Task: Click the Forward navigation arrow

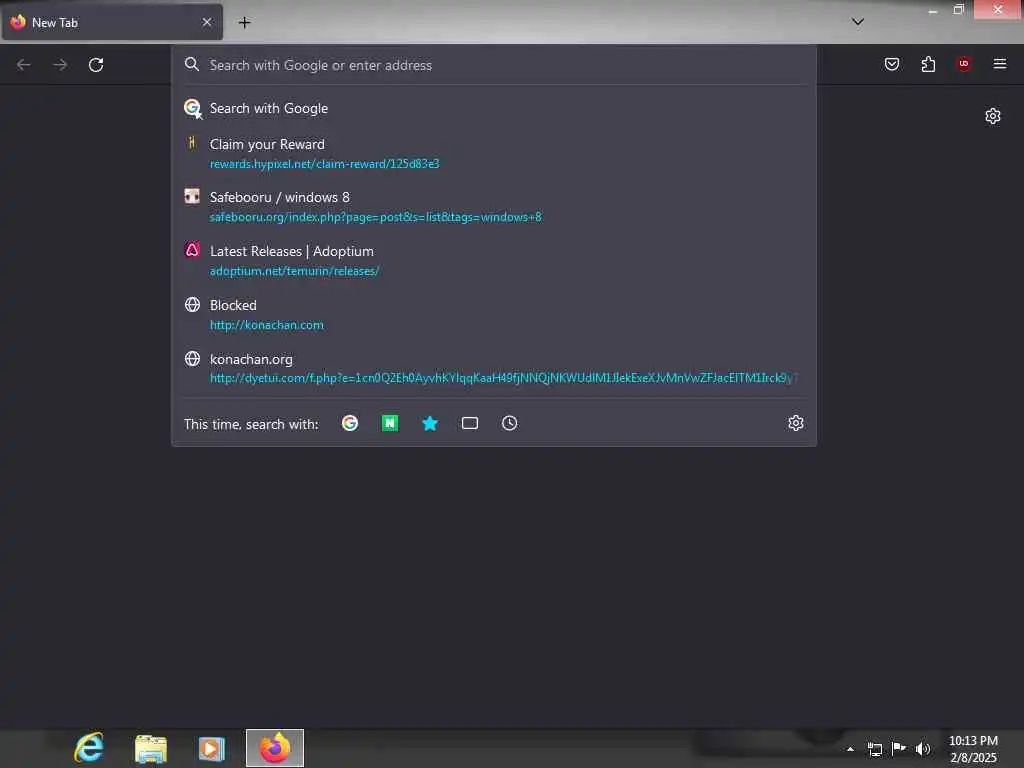Action: coord(60,65)
